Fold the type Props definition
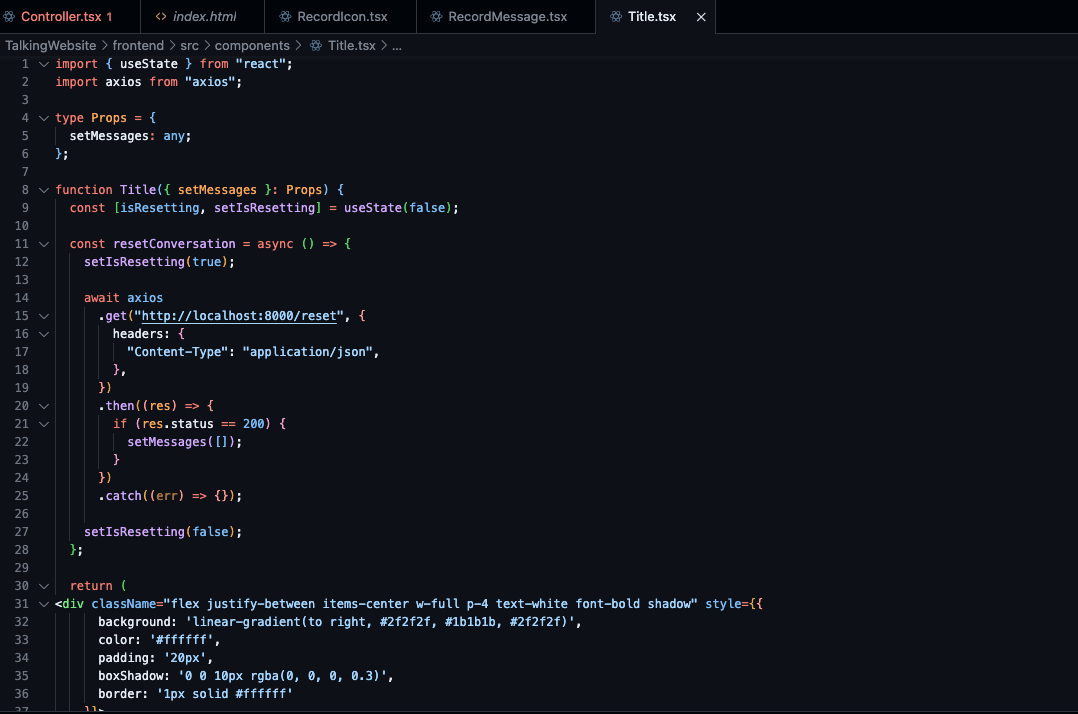Image resolution: width=1078 pixels, height=714 pixels. [x=43, y=118]
